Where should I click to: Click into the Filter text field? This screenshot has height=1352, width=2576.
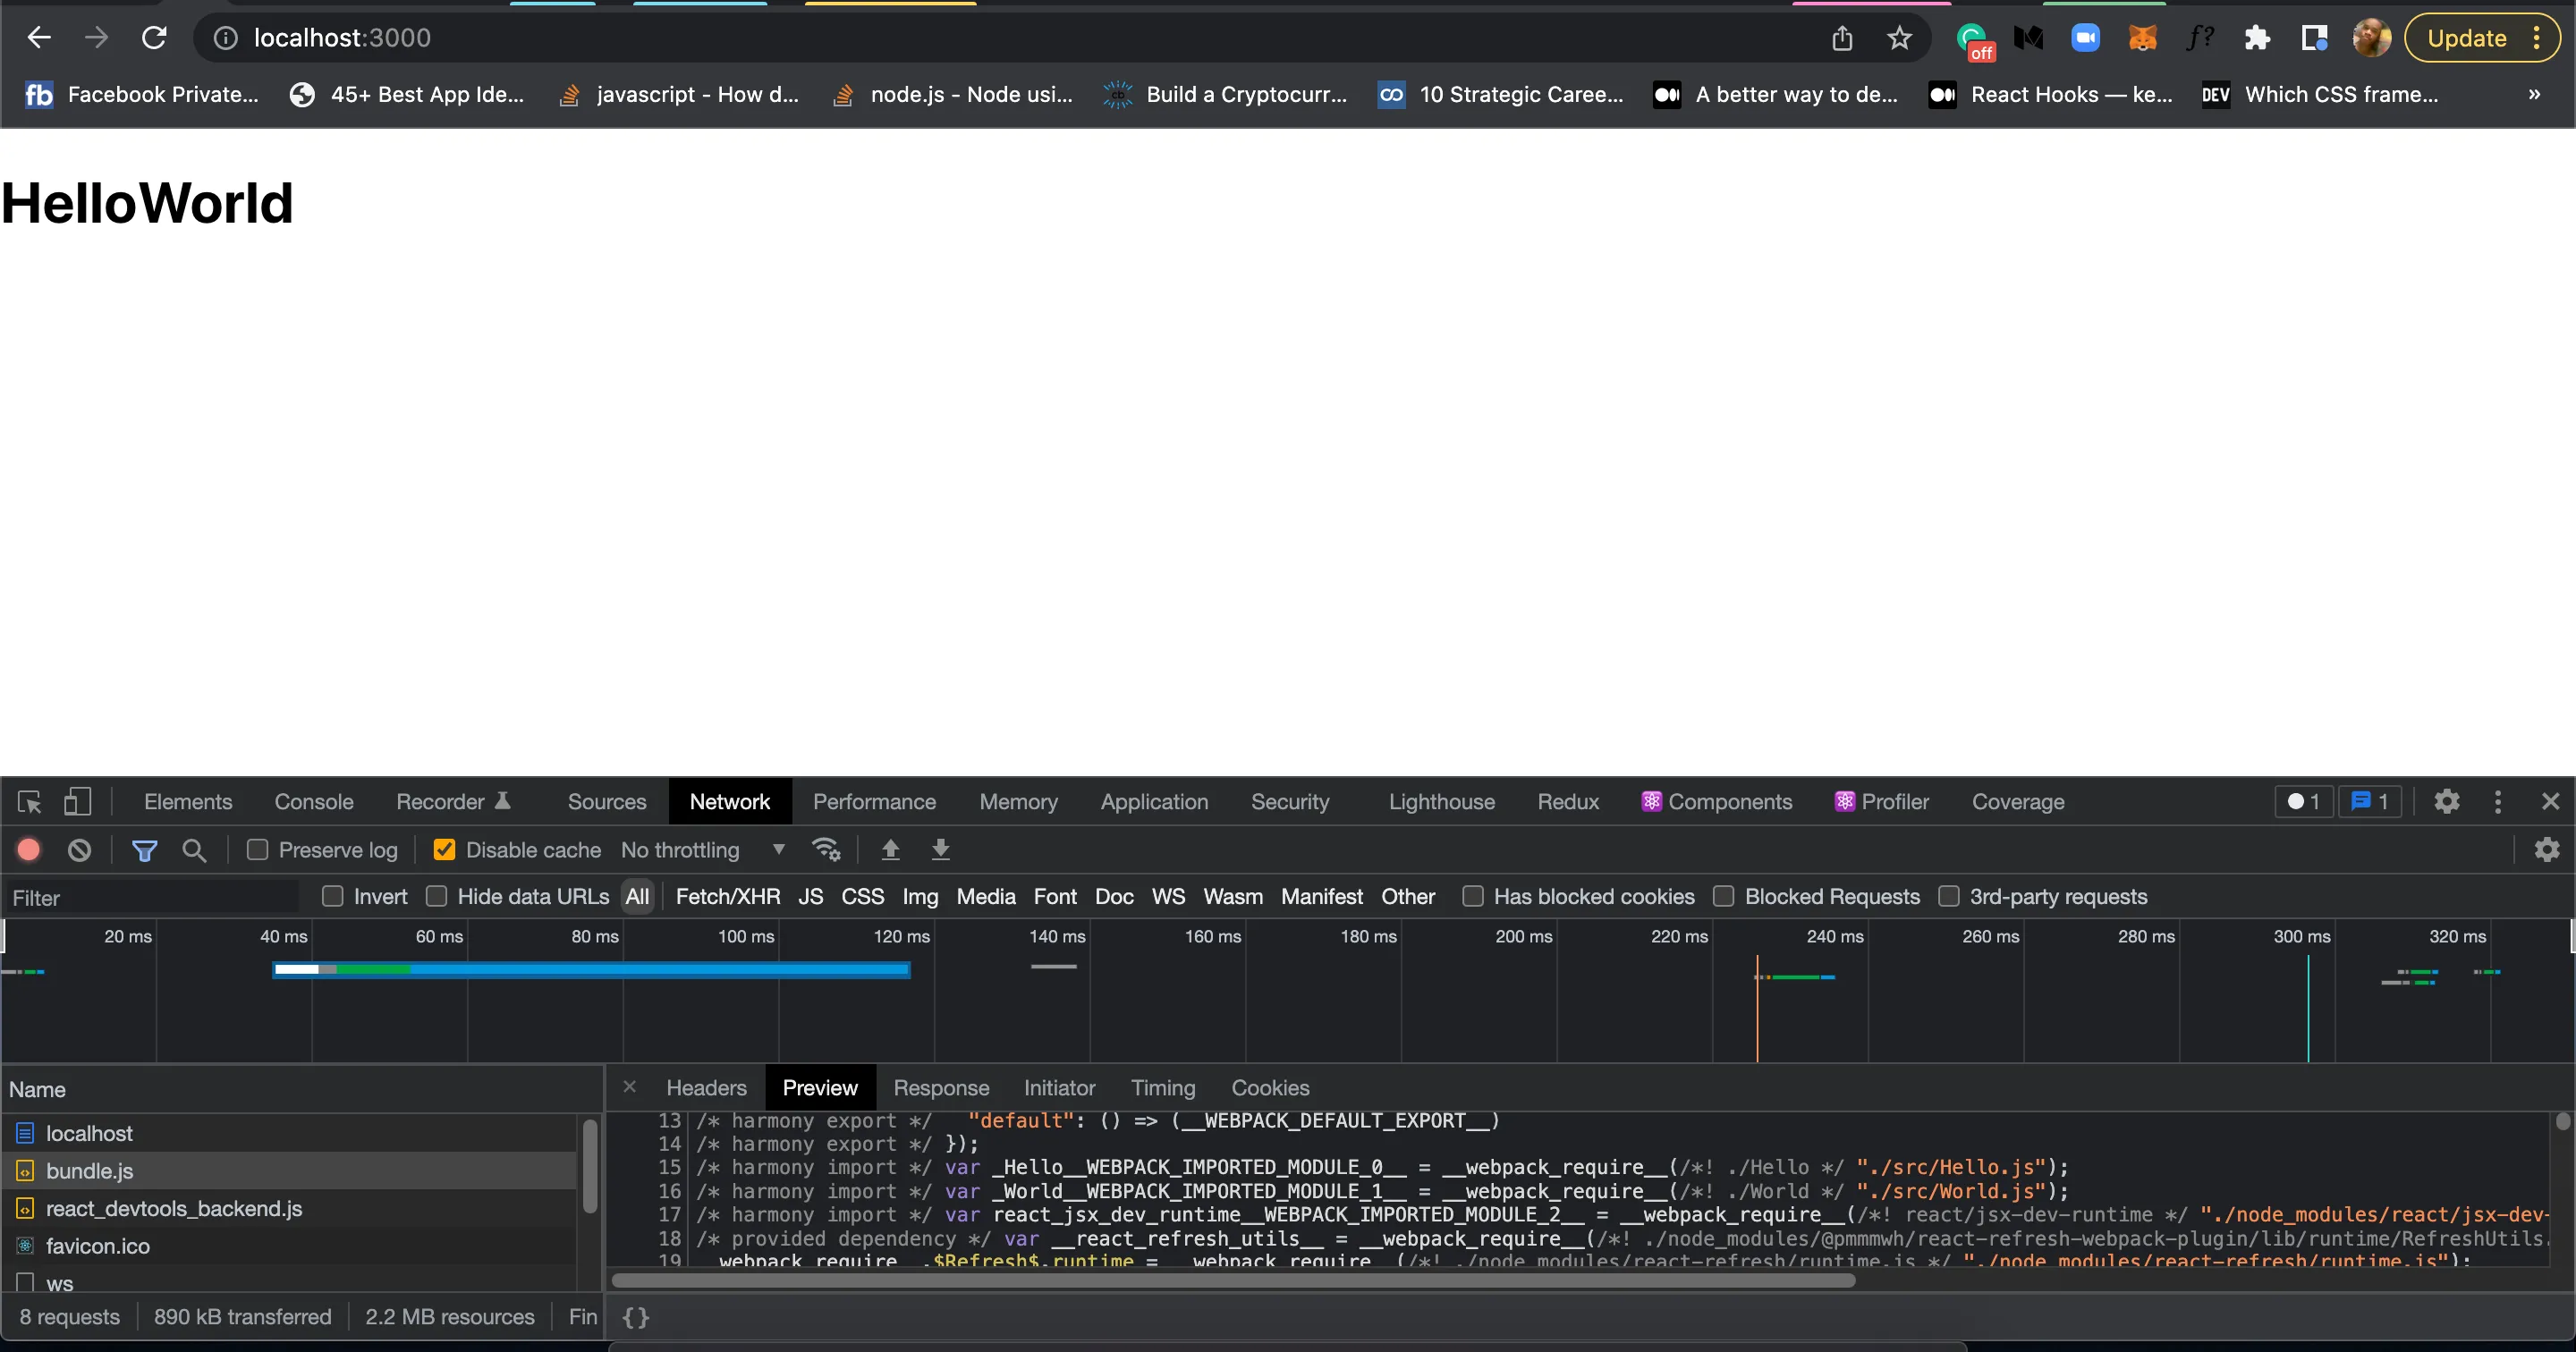[150, 898]
